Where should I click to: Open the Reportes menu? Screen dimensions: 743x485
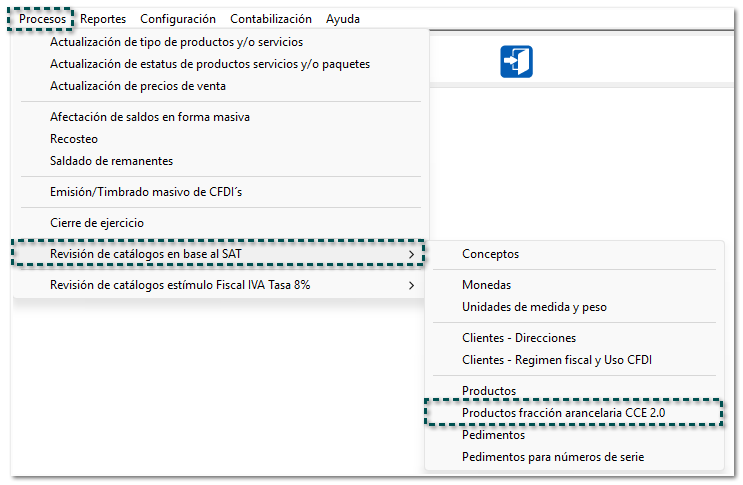tap(103, 19)
